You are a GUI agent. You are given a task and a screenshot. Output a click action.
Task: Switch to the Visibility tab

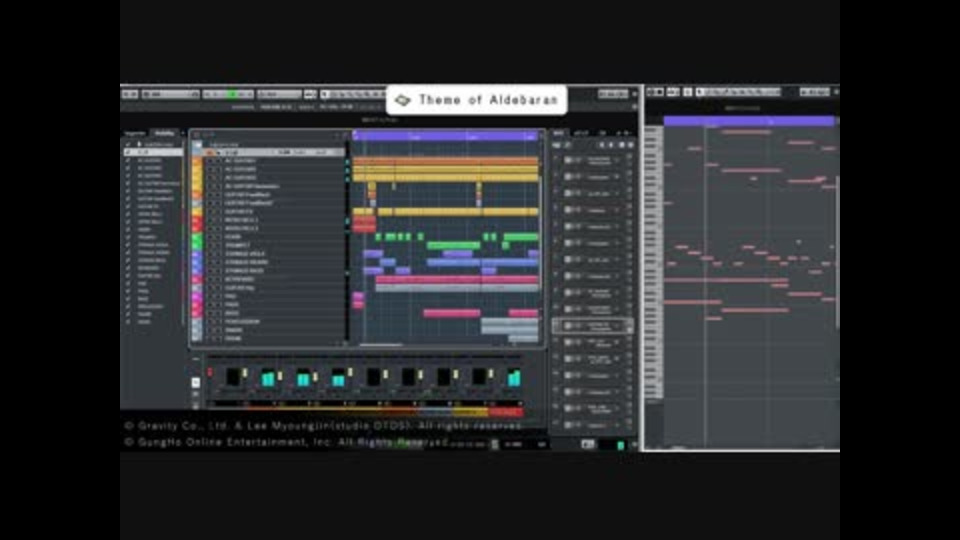164,133
